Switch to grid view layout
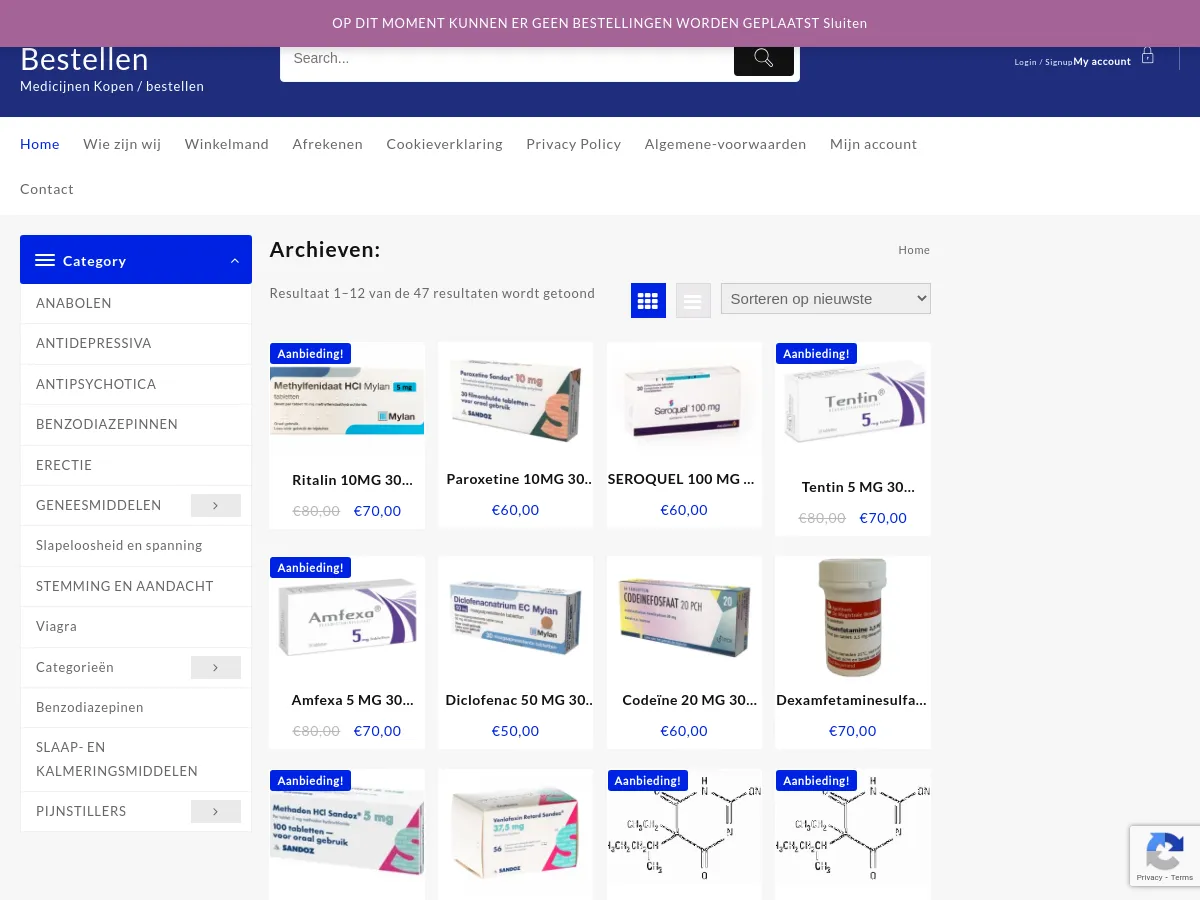The height and width of the screenshot is (900, 1200). click(648, 300)
